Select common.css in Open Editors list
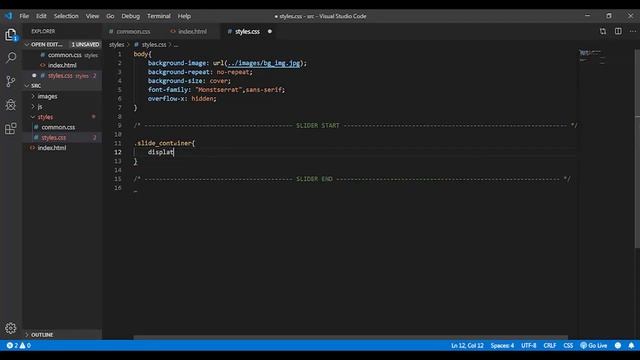This screenshot has width=640, height=360. point(64,55)
